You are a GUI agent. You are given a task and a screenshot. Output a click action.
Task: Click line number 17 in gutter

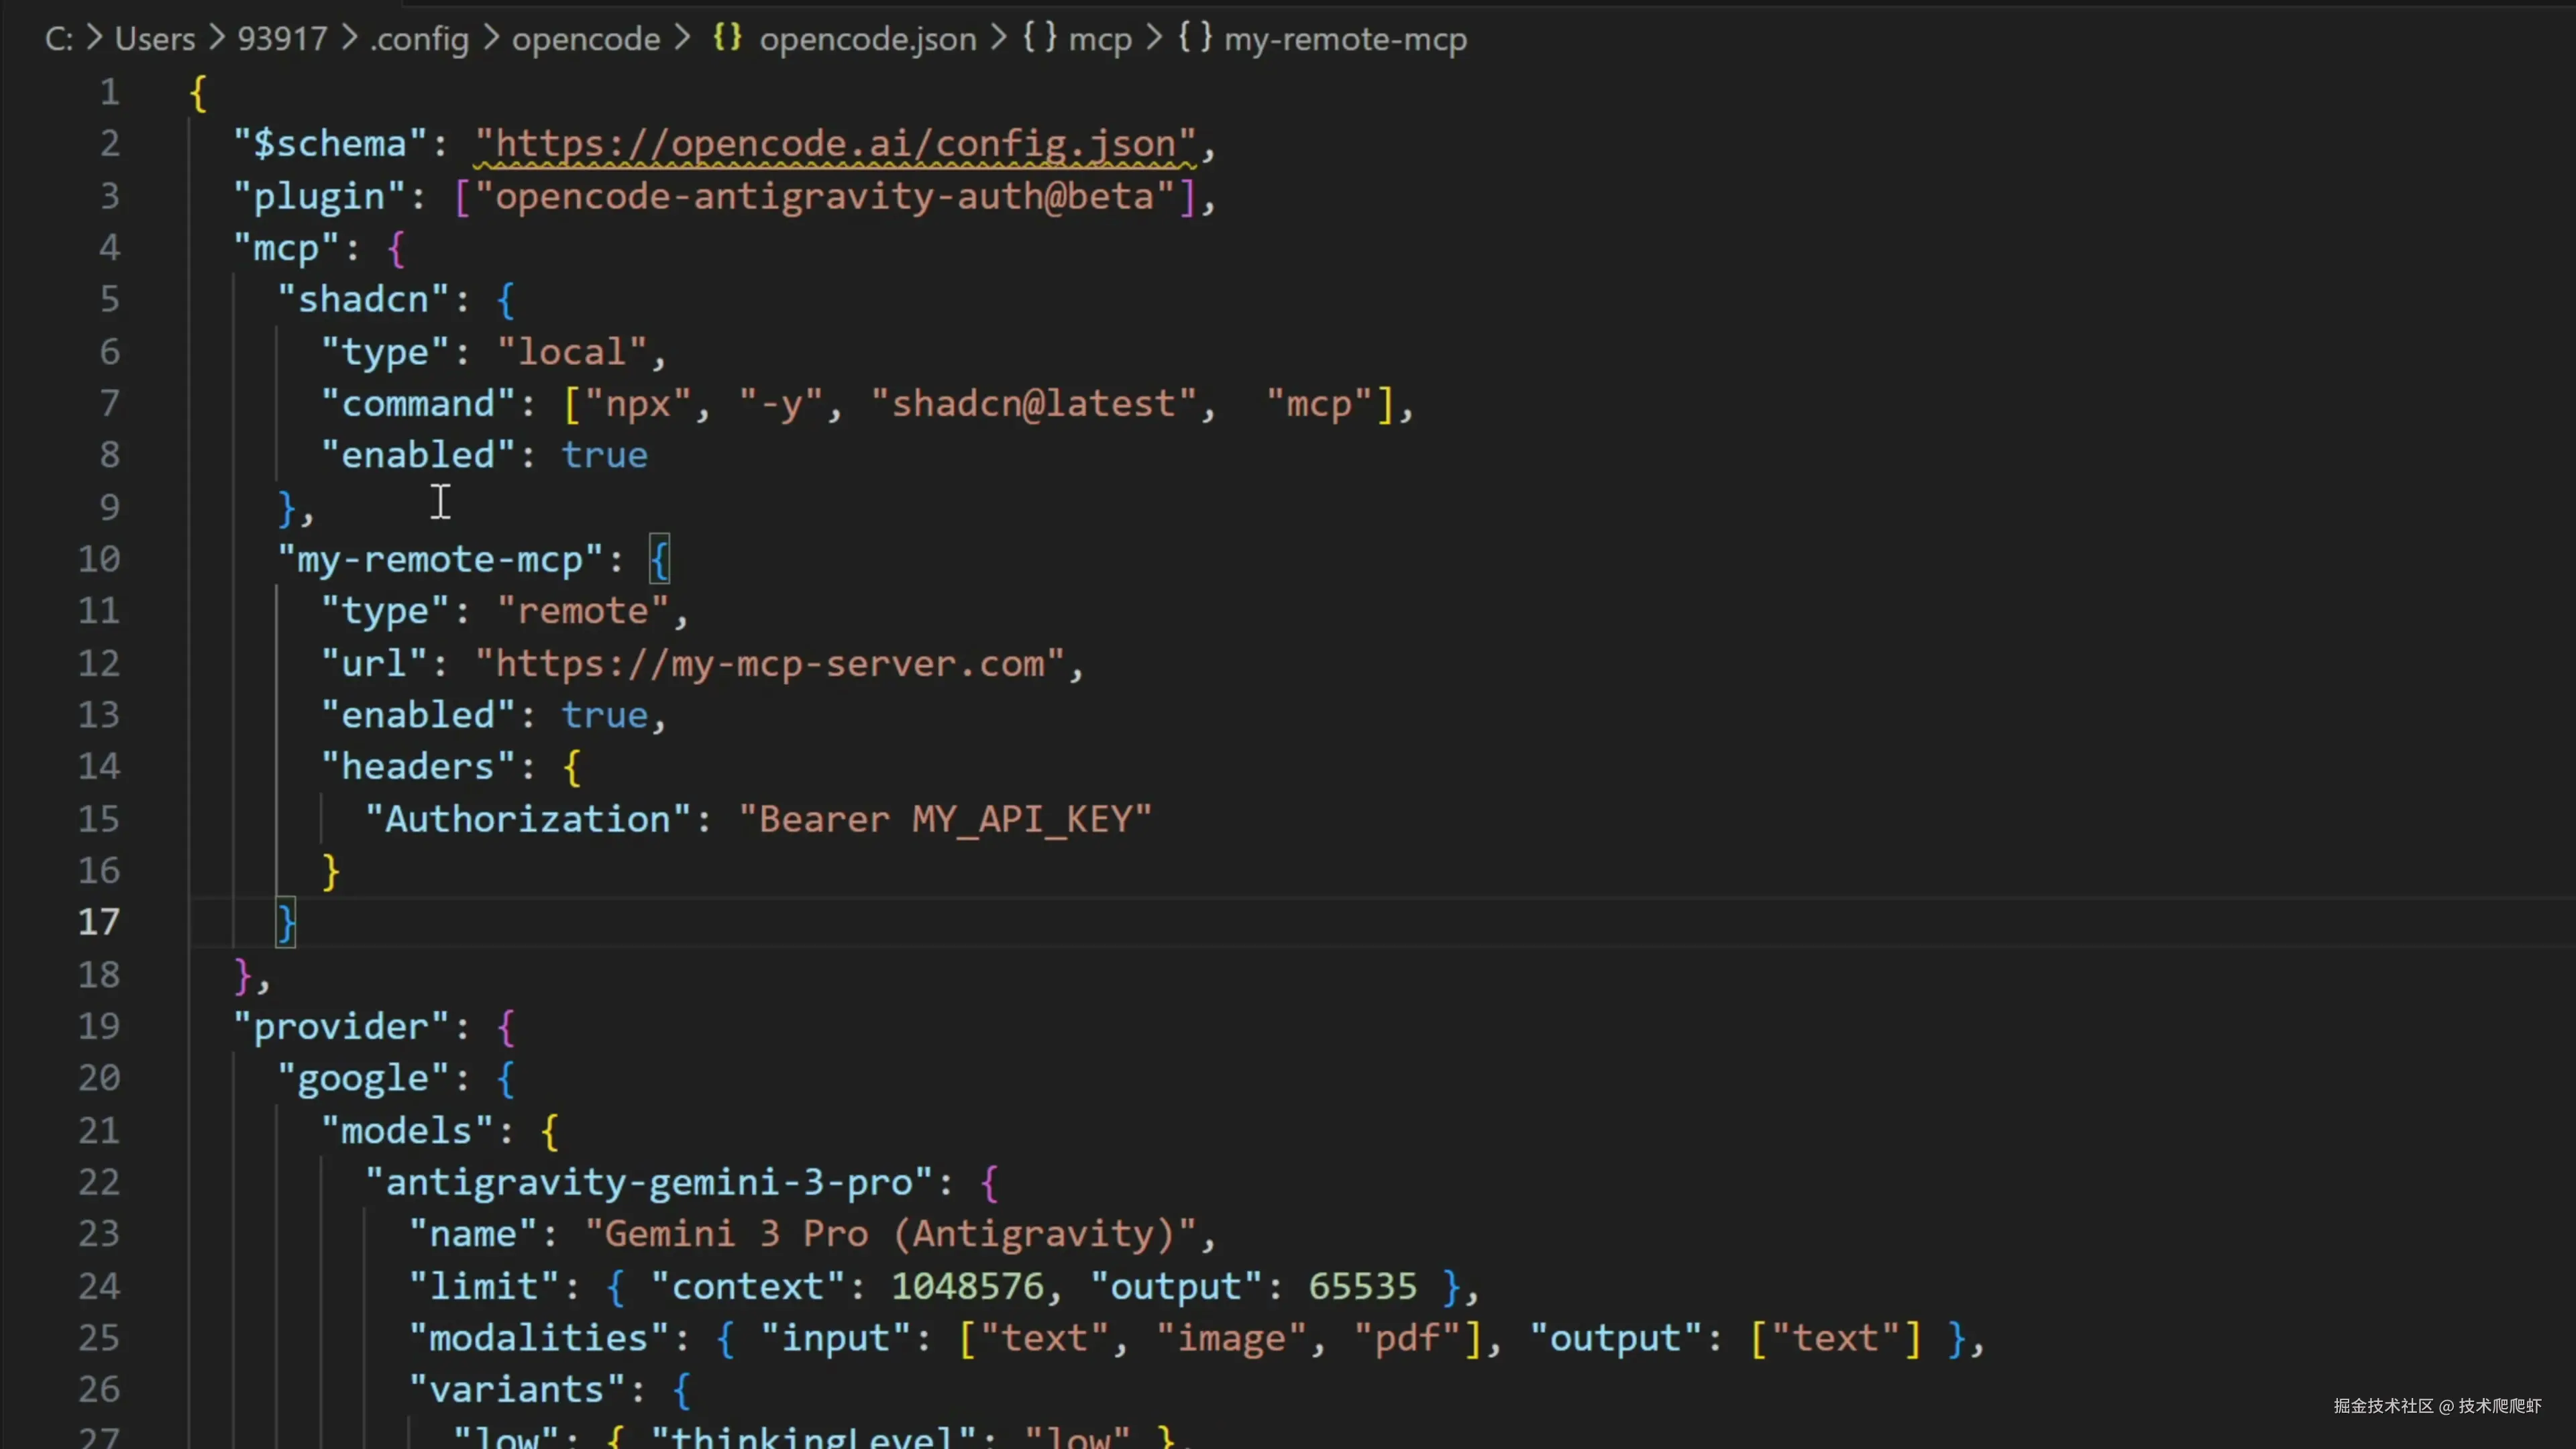[99, 922]
